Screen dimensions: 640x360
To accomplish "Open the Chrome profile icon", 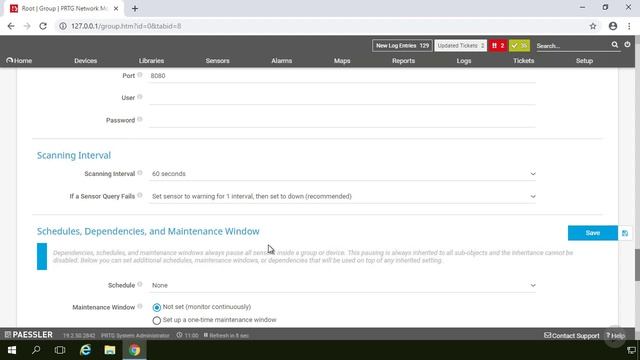I will [x=613, y=26].
